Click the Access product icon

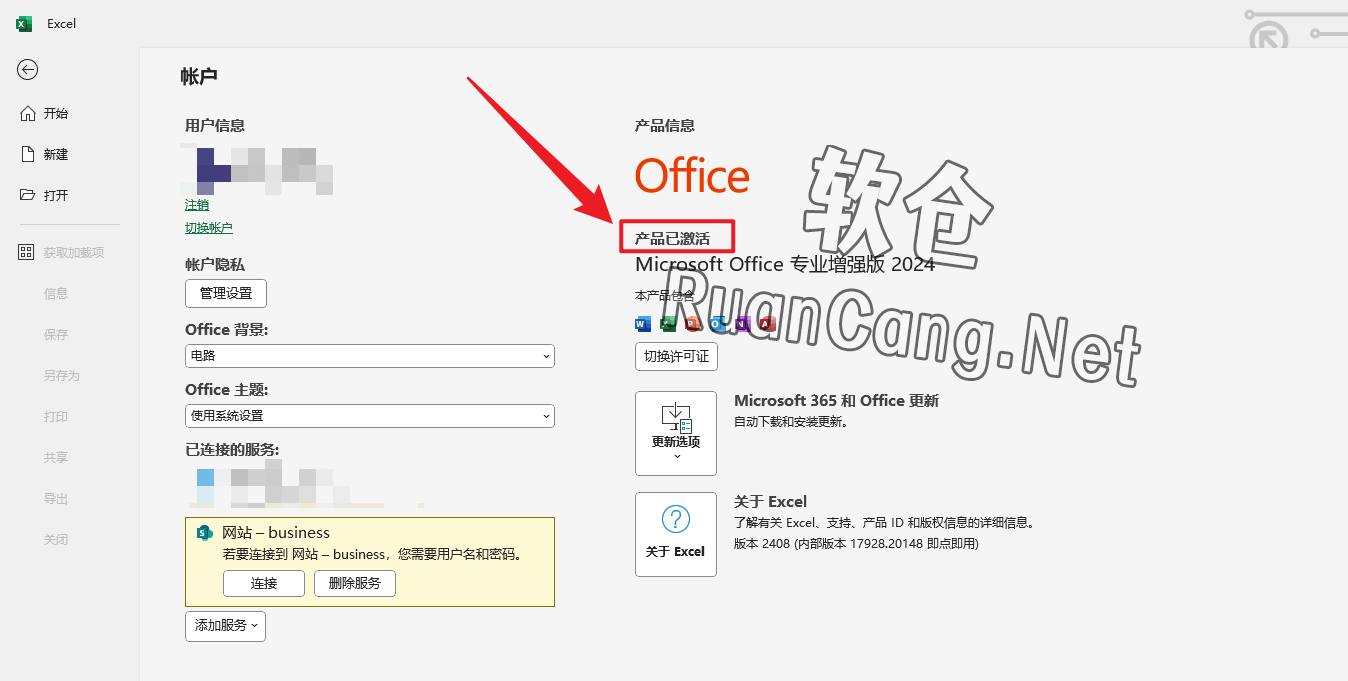click(767, 323)
